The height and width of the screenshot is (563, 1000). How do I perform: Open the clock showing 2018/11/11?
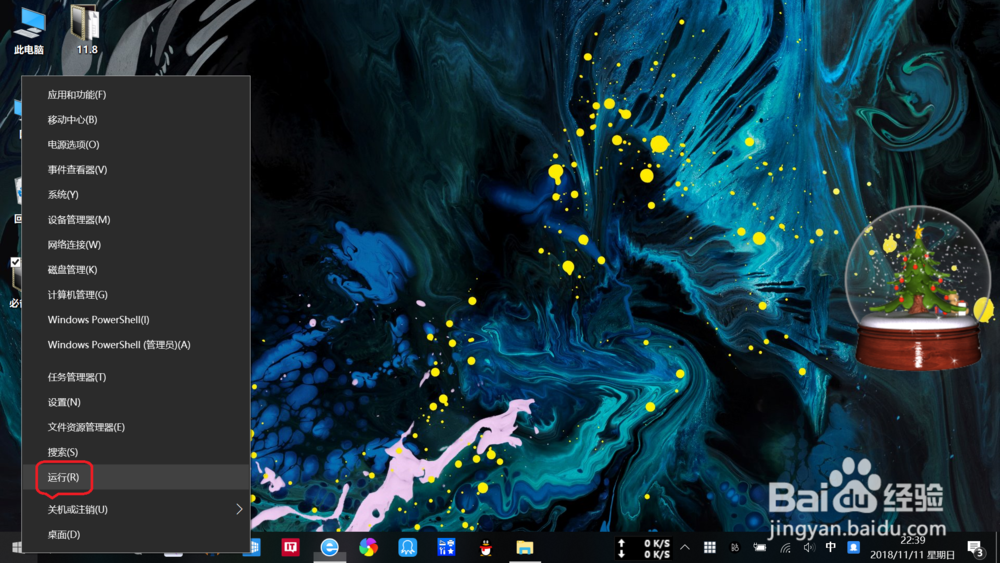pyautogui.click(x=913, y=548)
